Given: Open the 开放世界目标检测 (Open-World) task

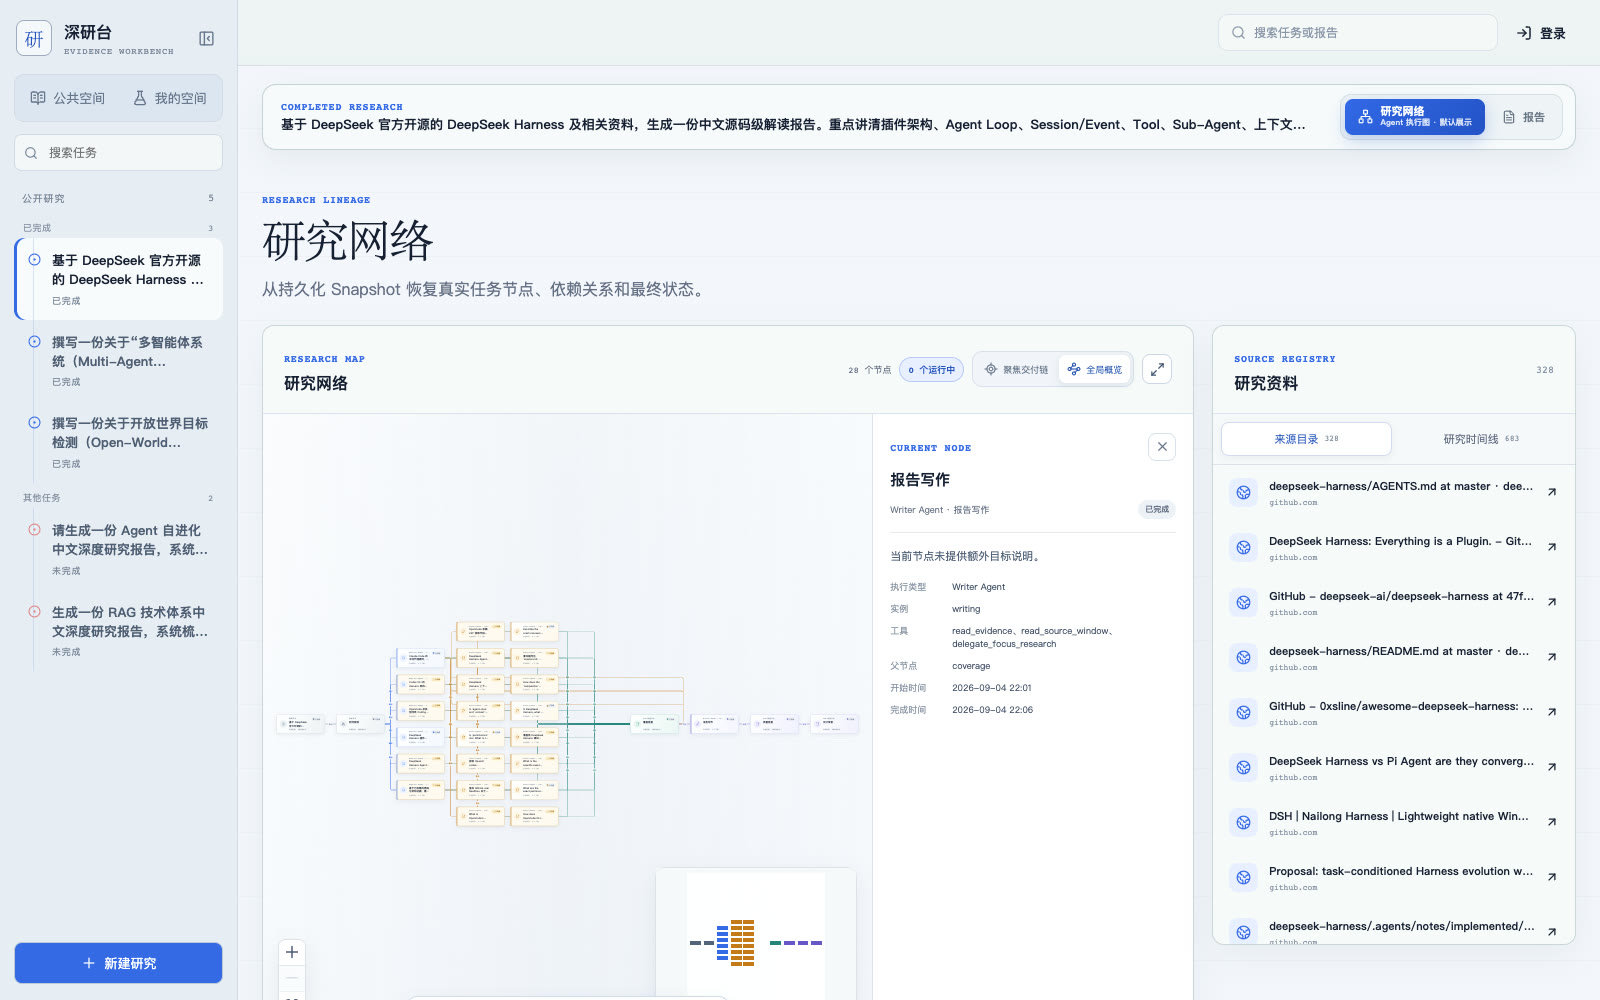Looking at the screenshot, I should [119, 442].
